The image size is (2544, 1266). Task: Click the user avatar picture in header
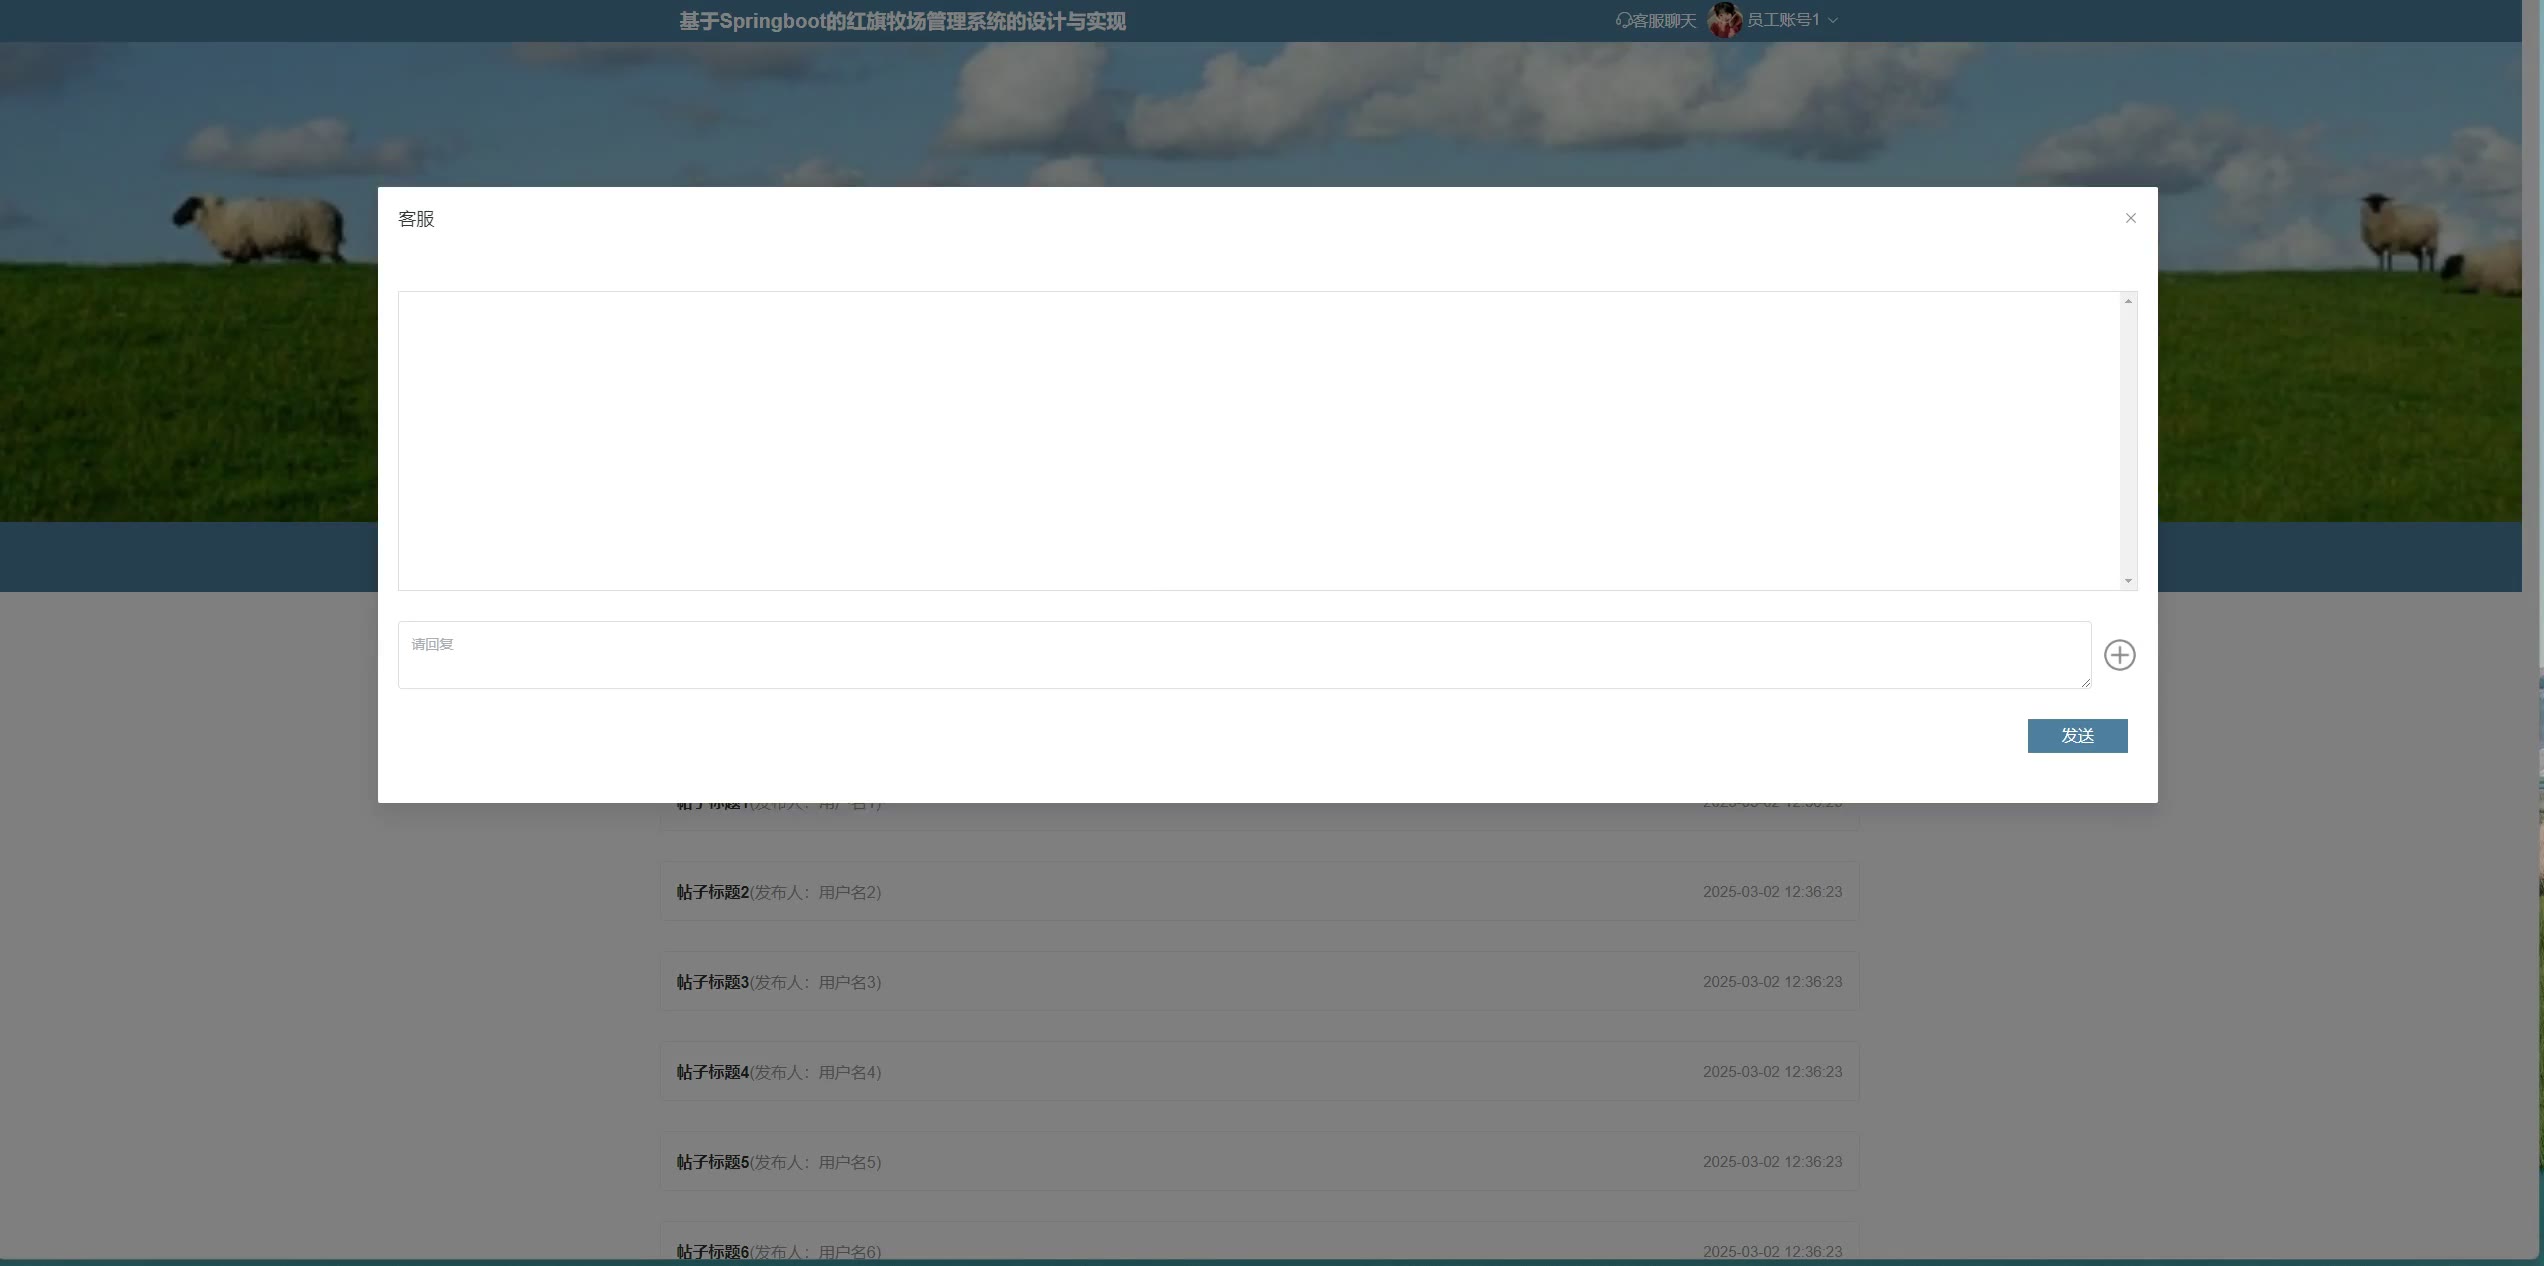pyautogui.click(x=1724, y=20)
